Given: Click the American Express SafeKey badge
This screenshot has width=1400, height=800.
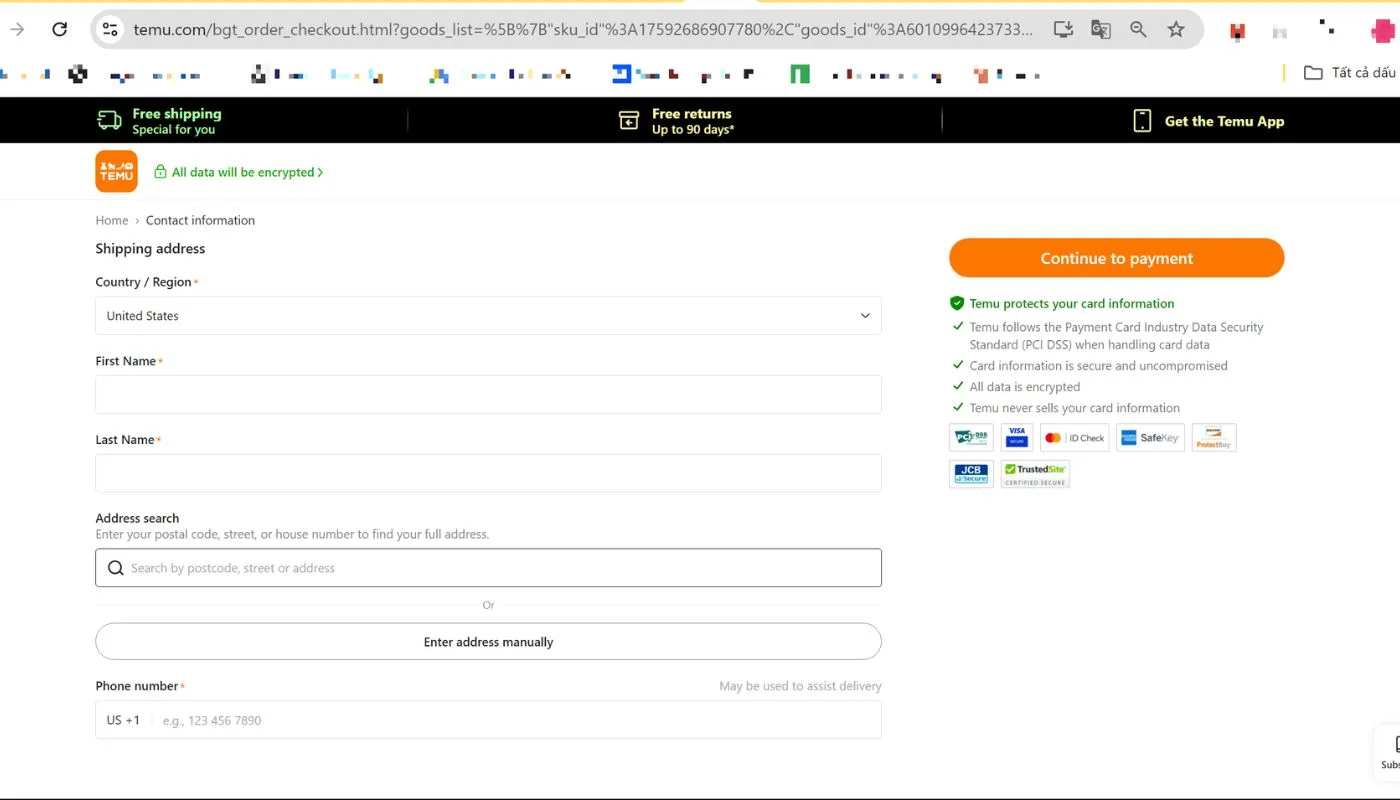Looking at the screenshot, I should click(1150, 437).
